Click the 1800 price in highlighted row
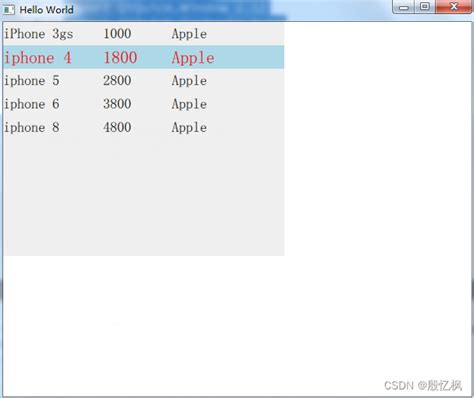Viewport: 474px width, 398px height. click(120, 58)
